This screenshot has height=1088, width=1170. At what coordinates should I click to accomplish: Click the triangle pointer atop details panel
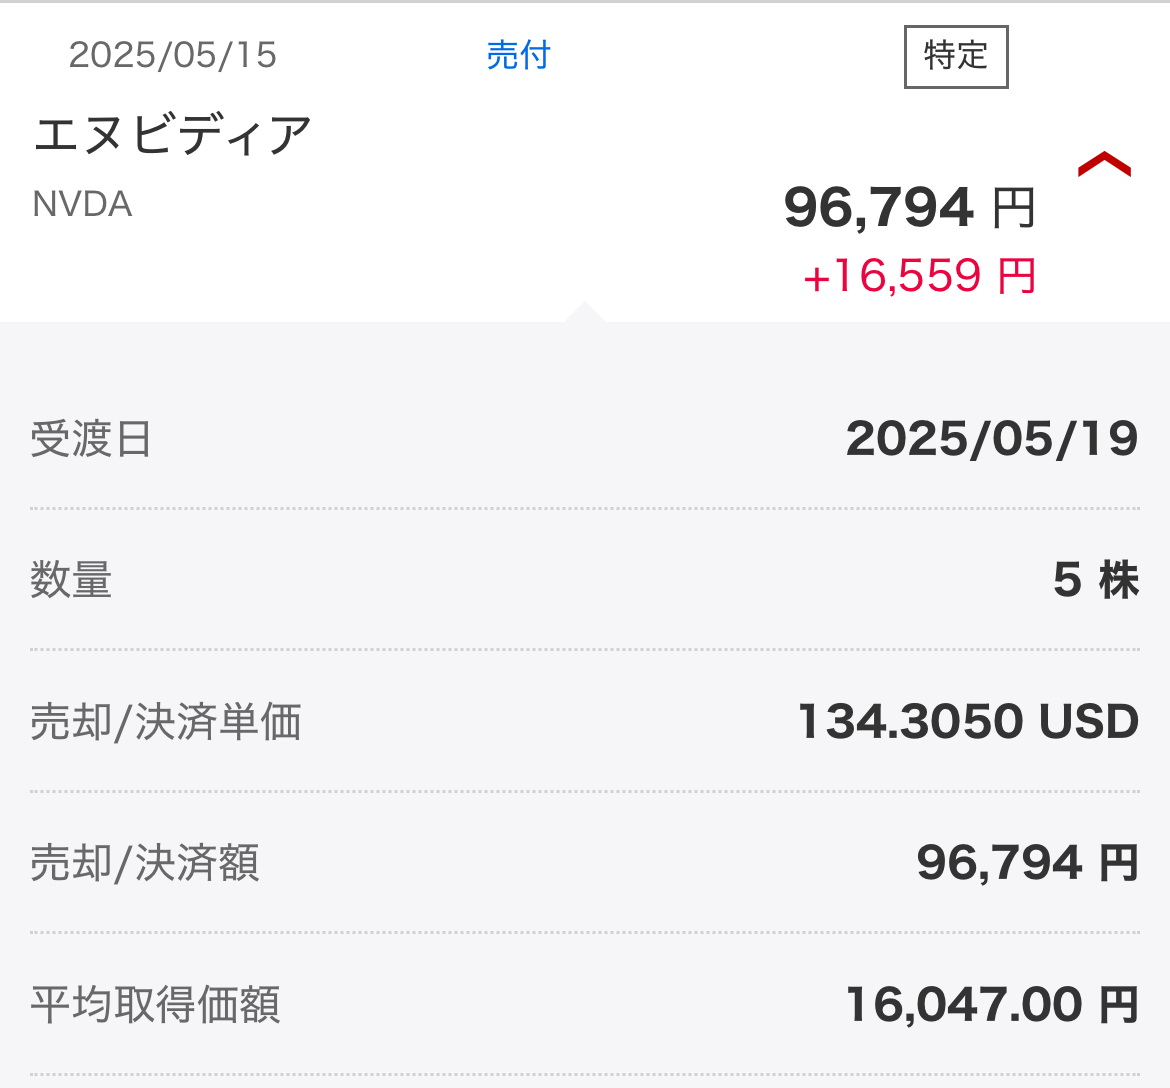point(584,312)
